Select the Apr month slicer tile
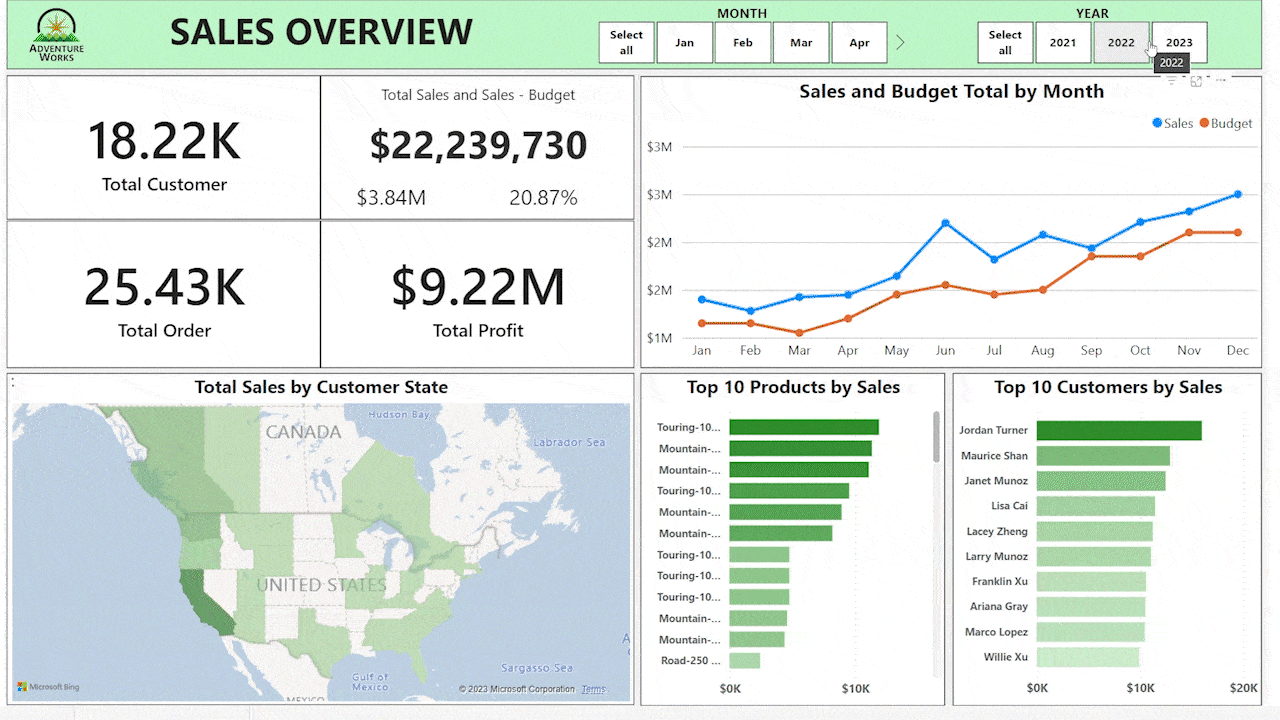 [x=859, y=43]
